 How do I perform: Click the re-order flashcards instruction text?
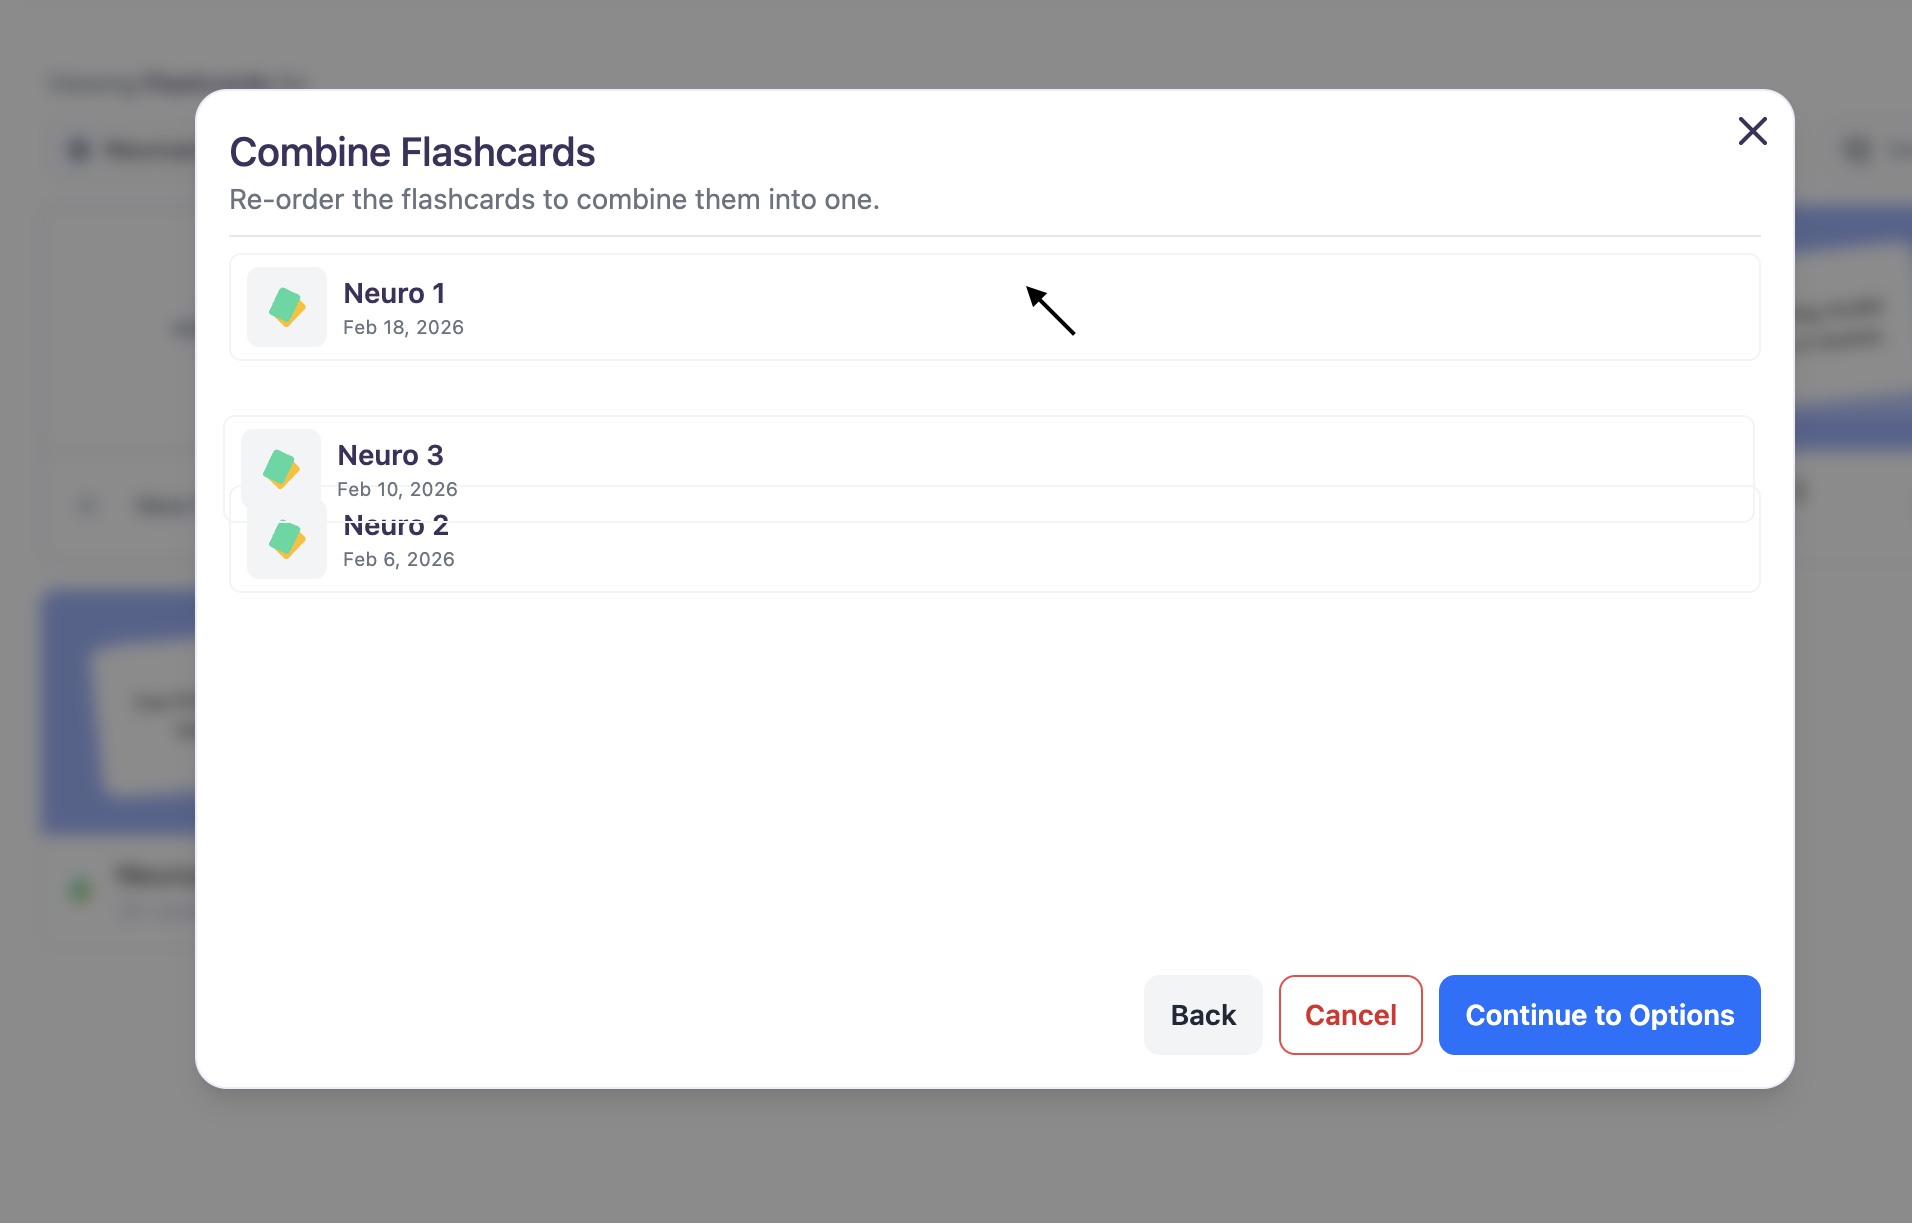(554, 199)
